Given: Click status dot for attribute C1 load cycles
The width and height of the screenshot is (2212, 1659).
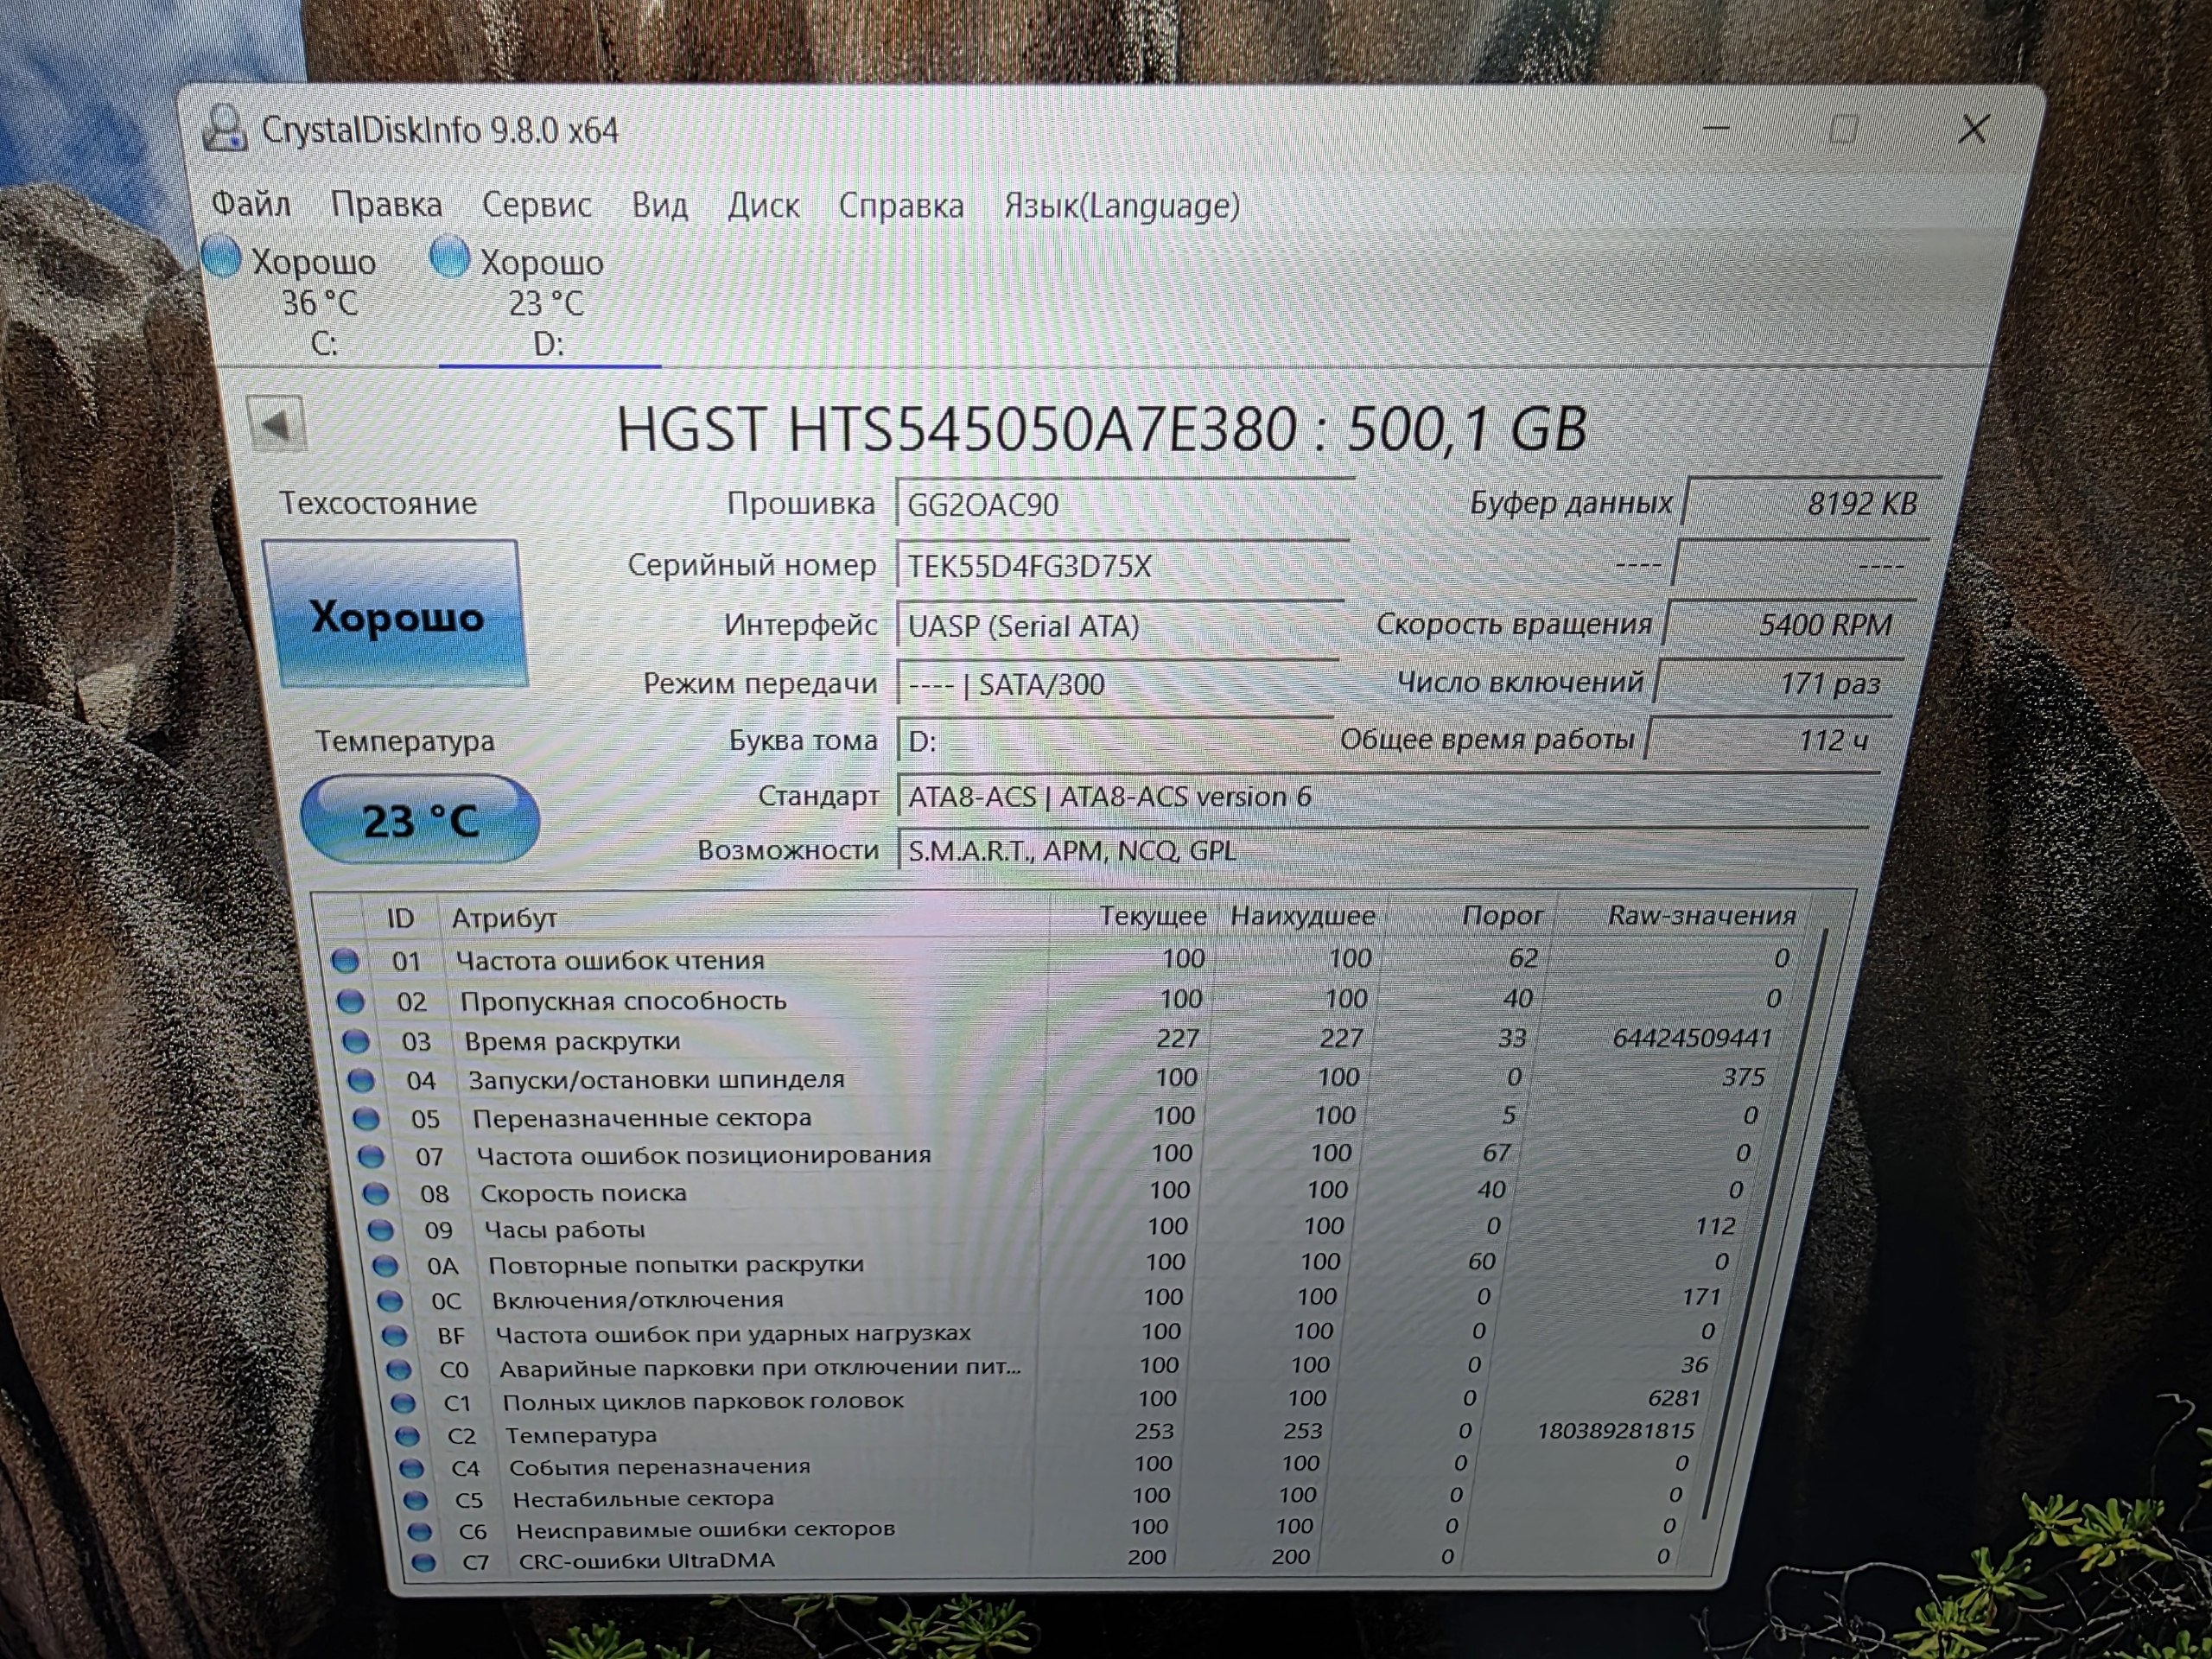Looking at the screenshot, I should [403, 1402].
